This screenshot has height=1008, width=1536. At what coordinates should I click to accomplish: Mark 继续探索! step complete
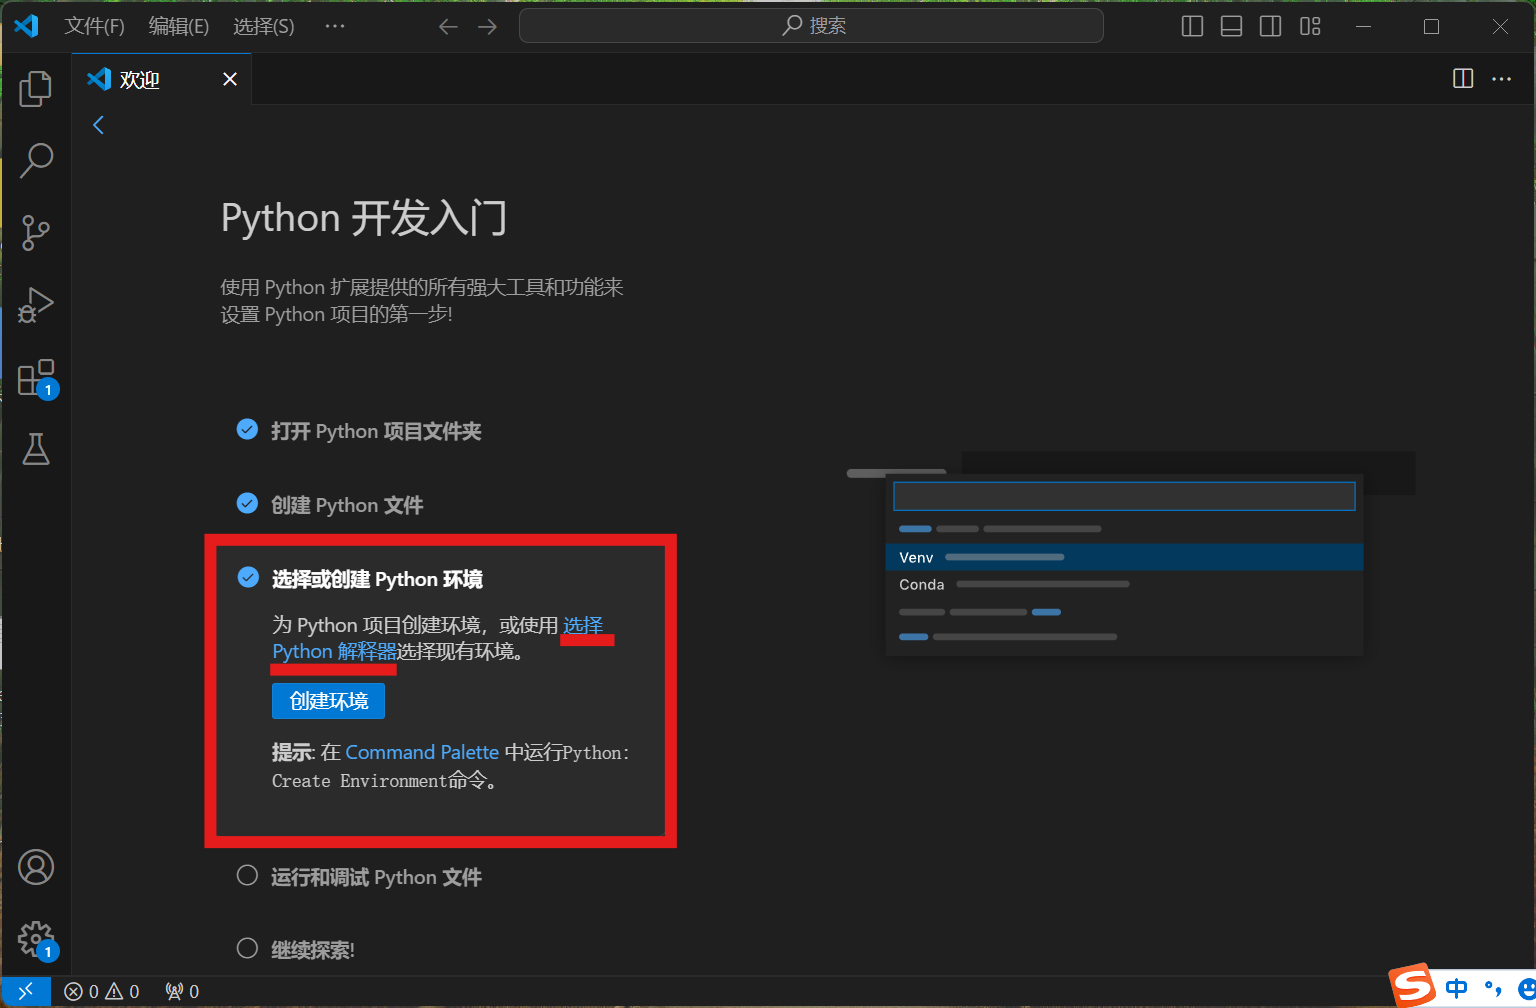click(x=247, y=948)
